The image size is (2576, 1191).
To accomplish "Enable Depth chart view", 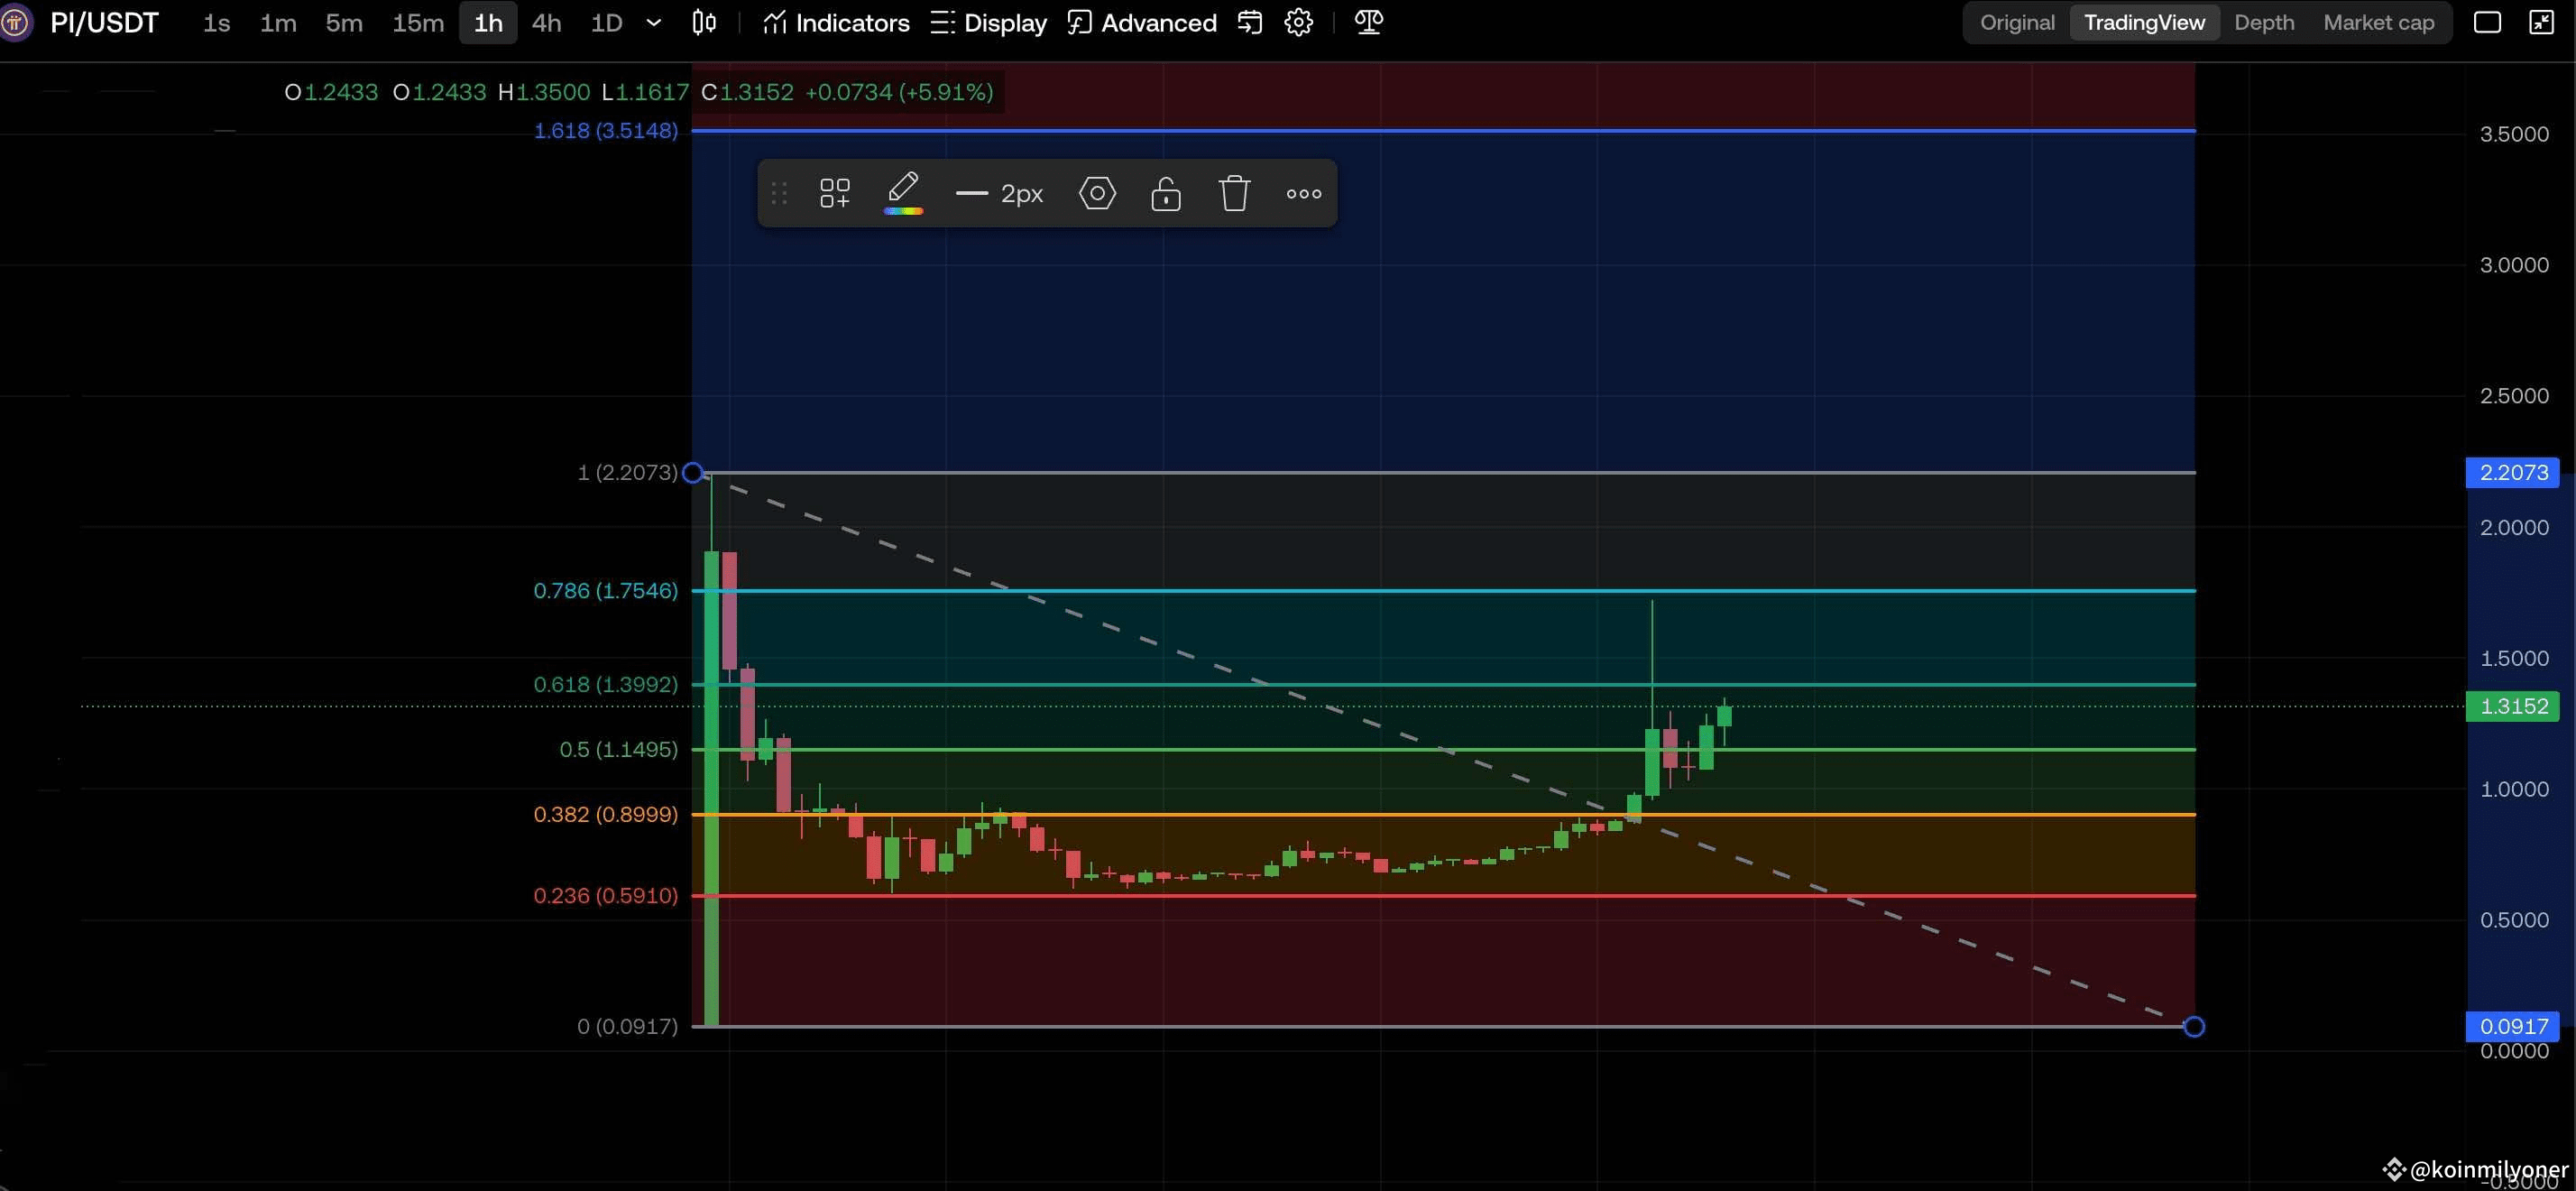I will coord(2264,22).
